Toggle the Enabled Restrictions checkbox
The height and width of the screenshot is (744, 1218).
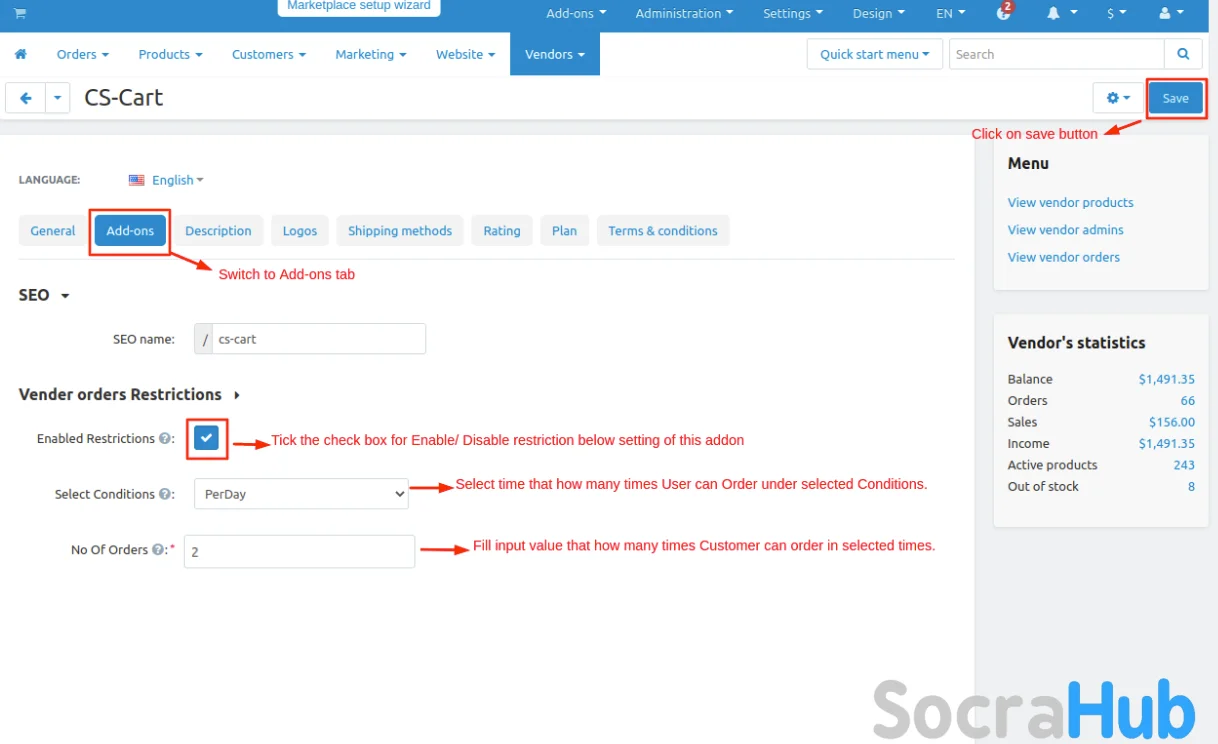207,439
